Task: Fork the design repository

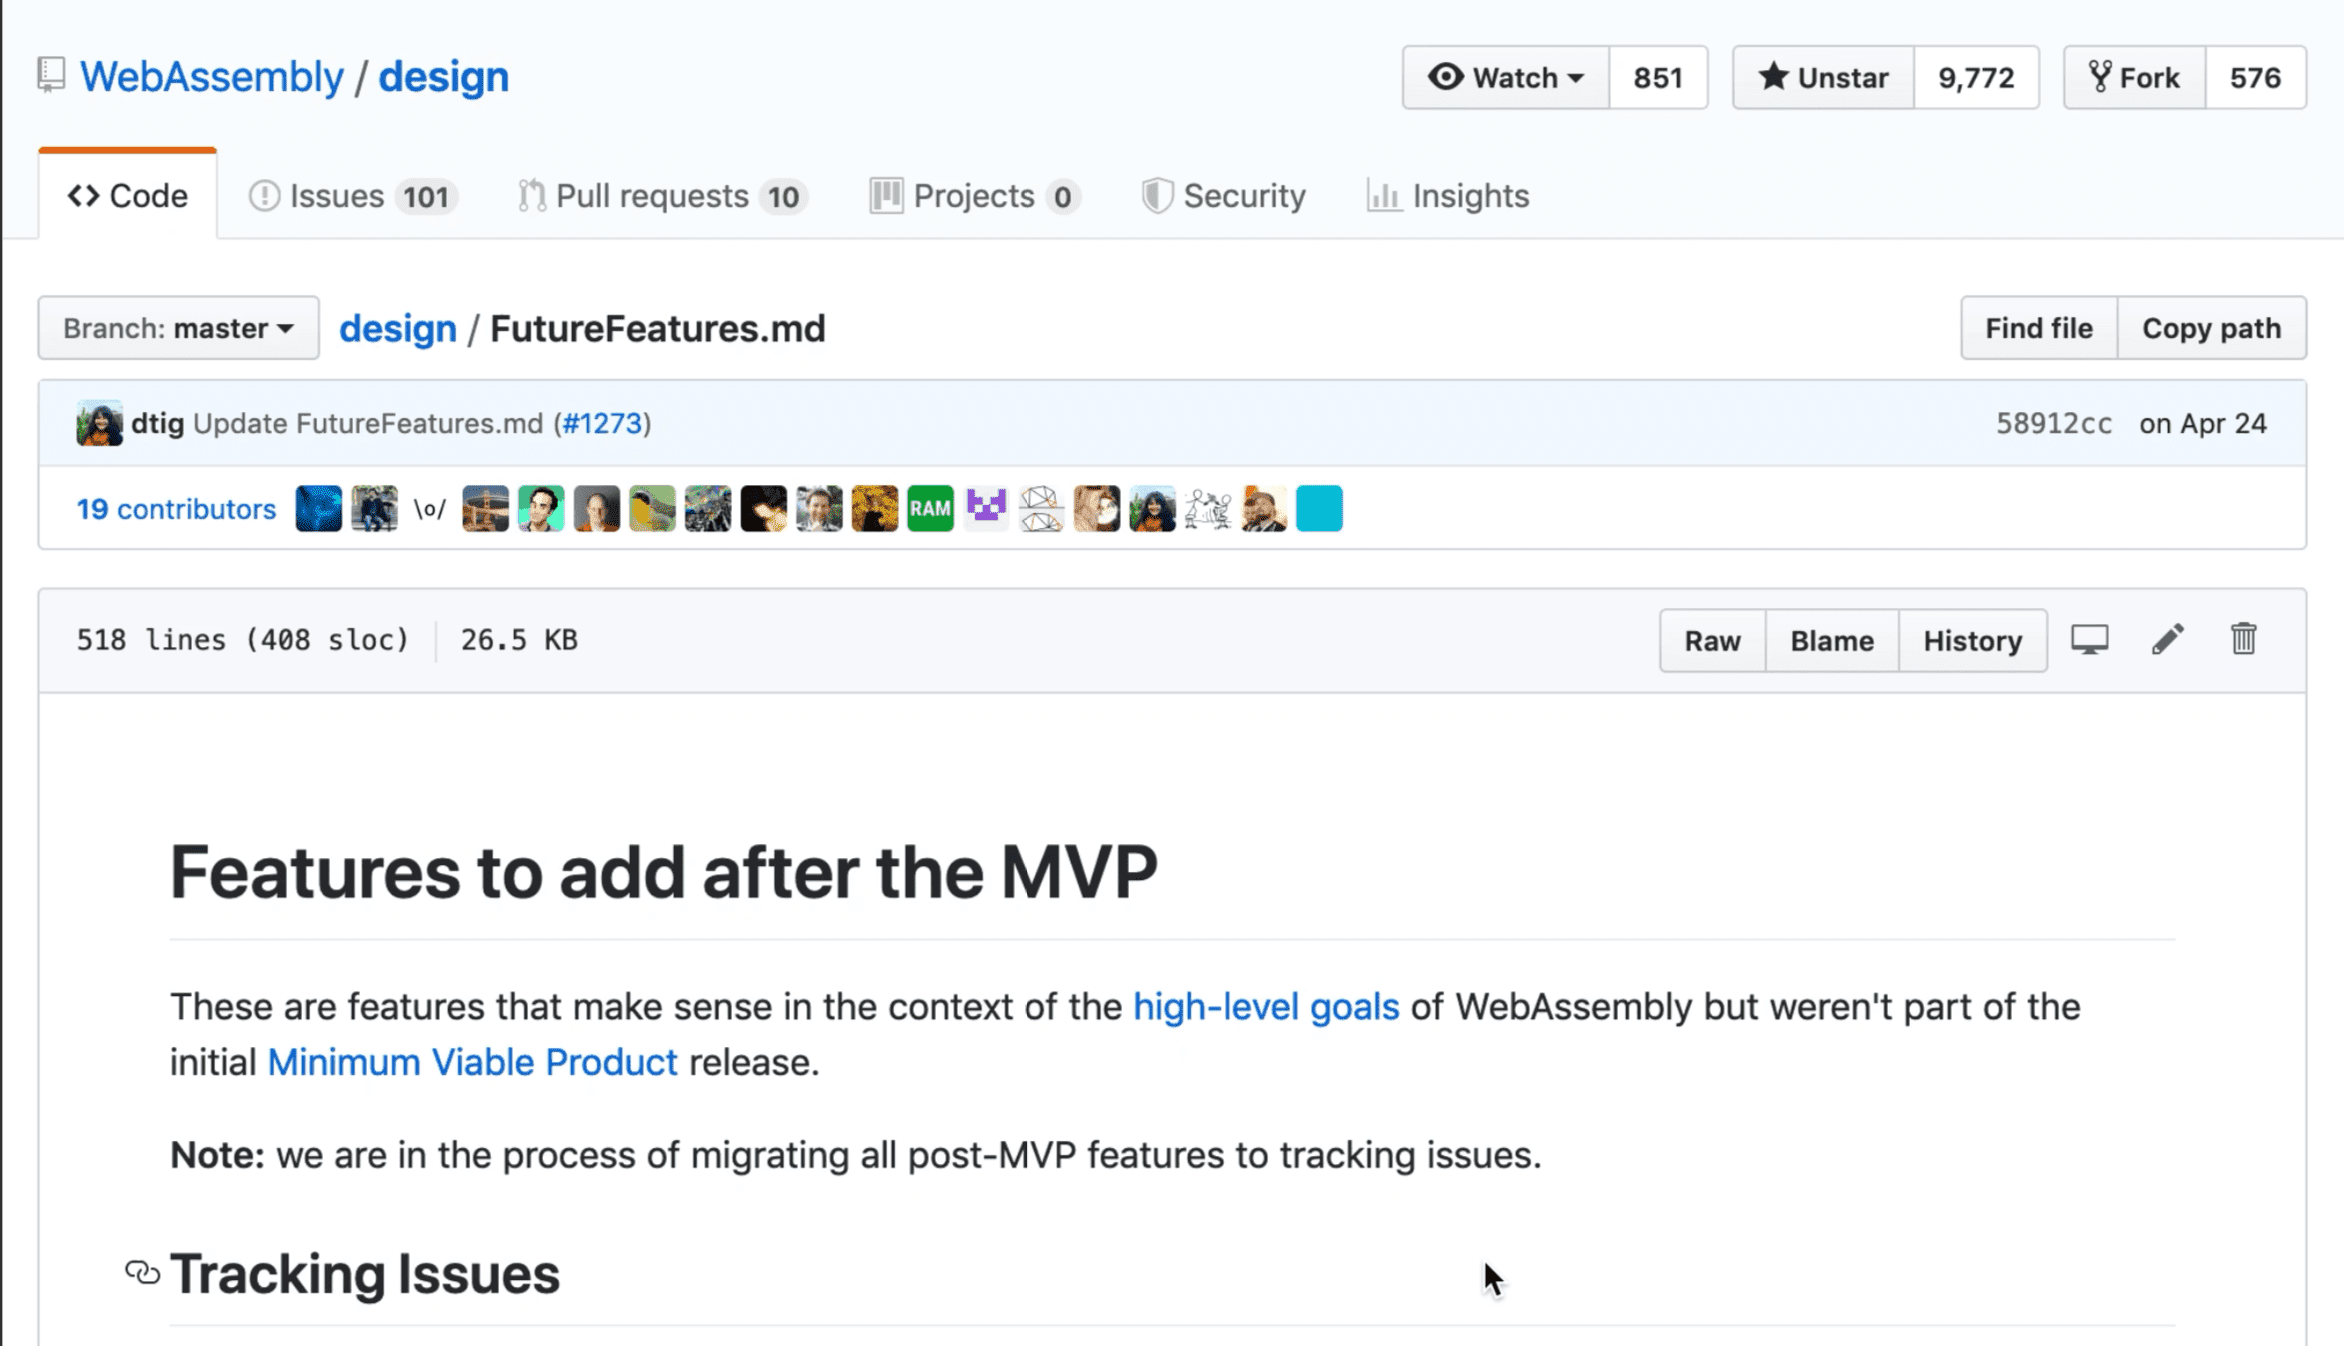Action: click(x=2134, y=77)
